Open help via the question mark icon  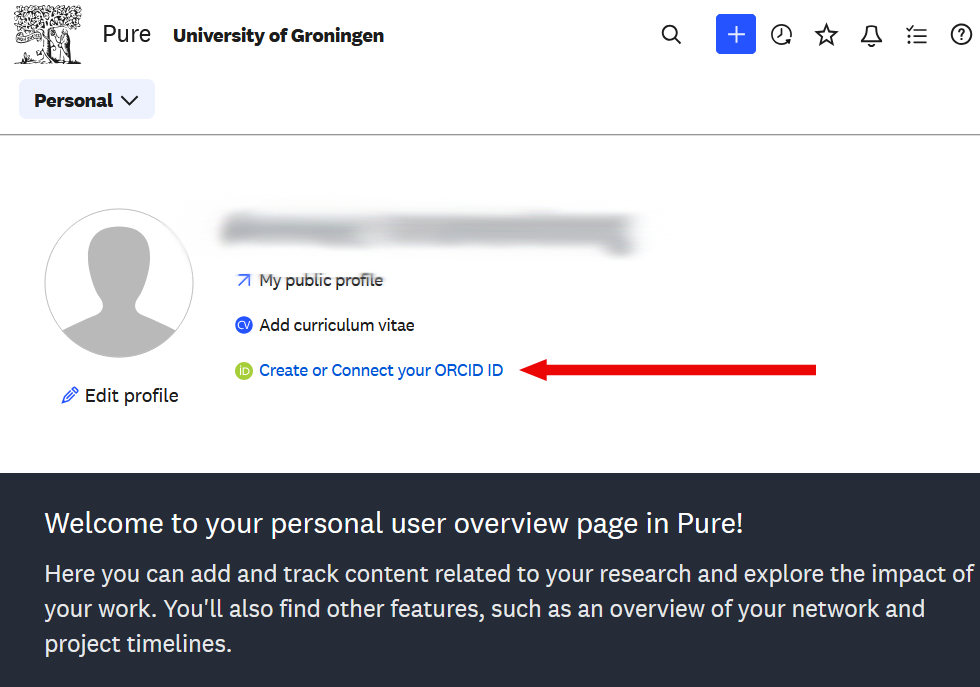pyautogui.click(x=961, y=34)
